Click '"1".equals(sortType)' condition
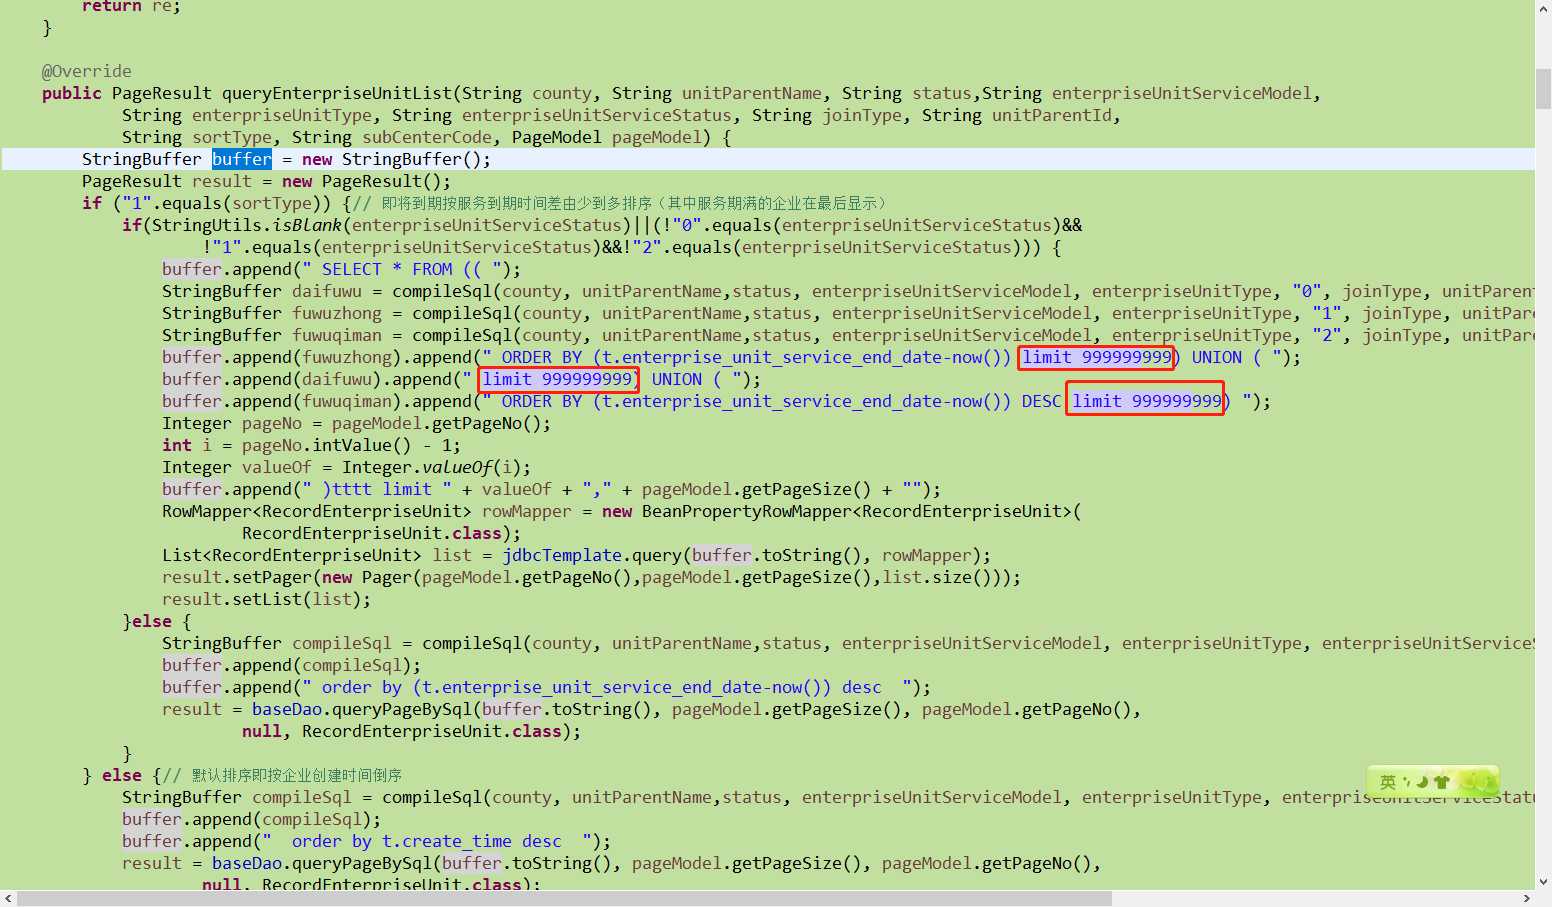 click(217, 203)
